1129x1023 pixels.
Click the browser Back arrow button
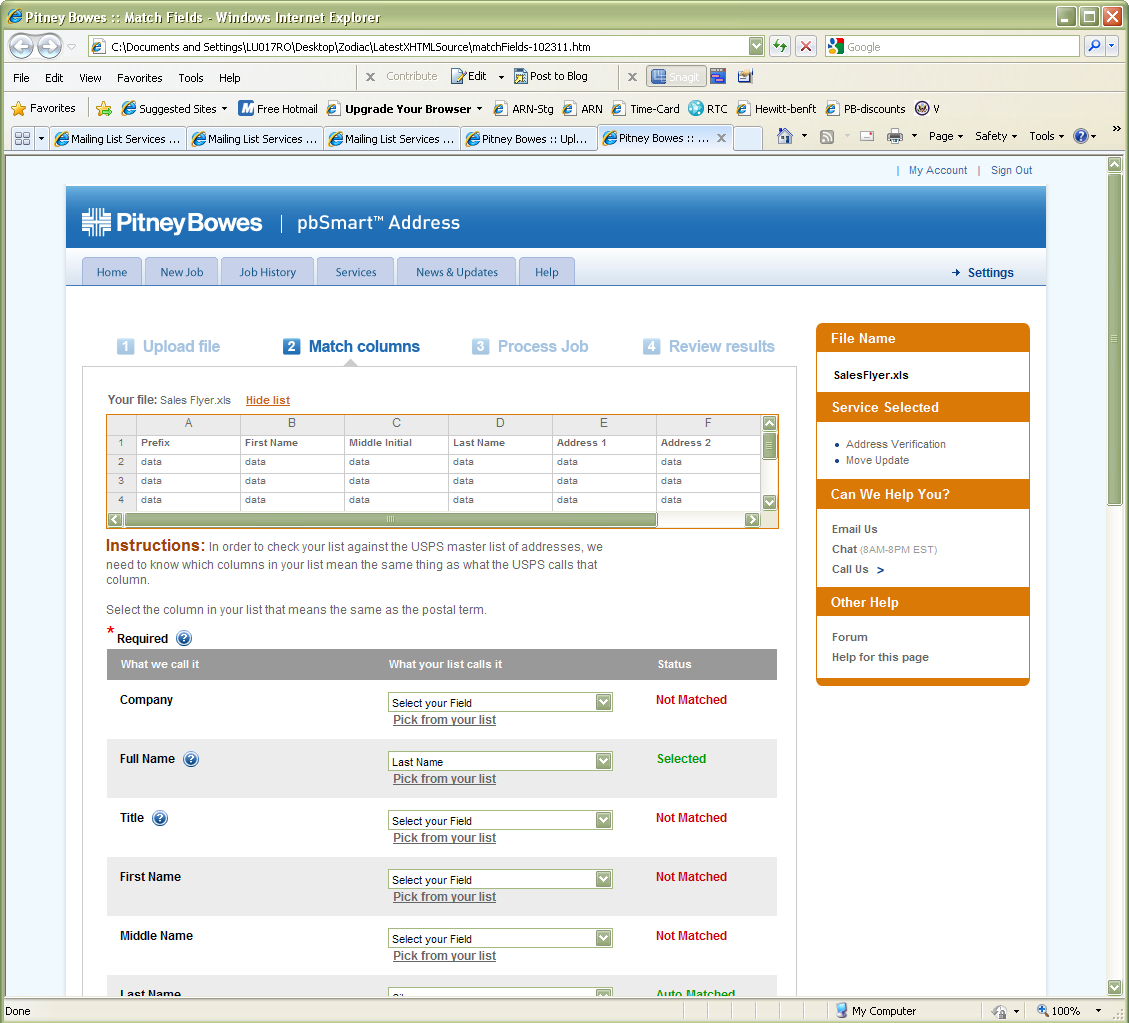coord(22,47)
